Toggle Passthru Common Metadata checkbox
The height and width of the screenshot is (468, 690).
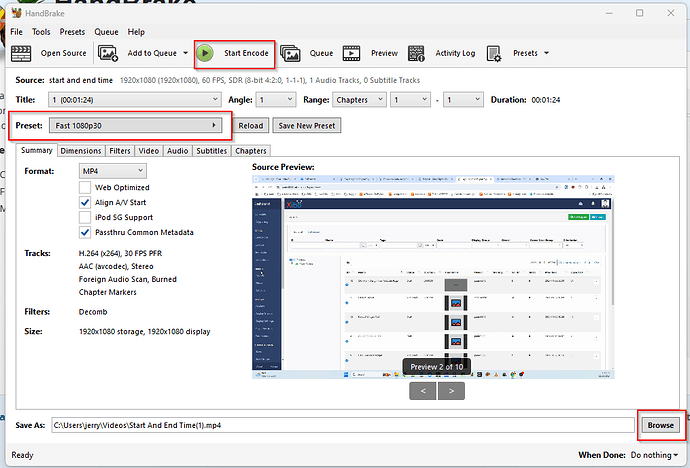(x=85, y=232)
